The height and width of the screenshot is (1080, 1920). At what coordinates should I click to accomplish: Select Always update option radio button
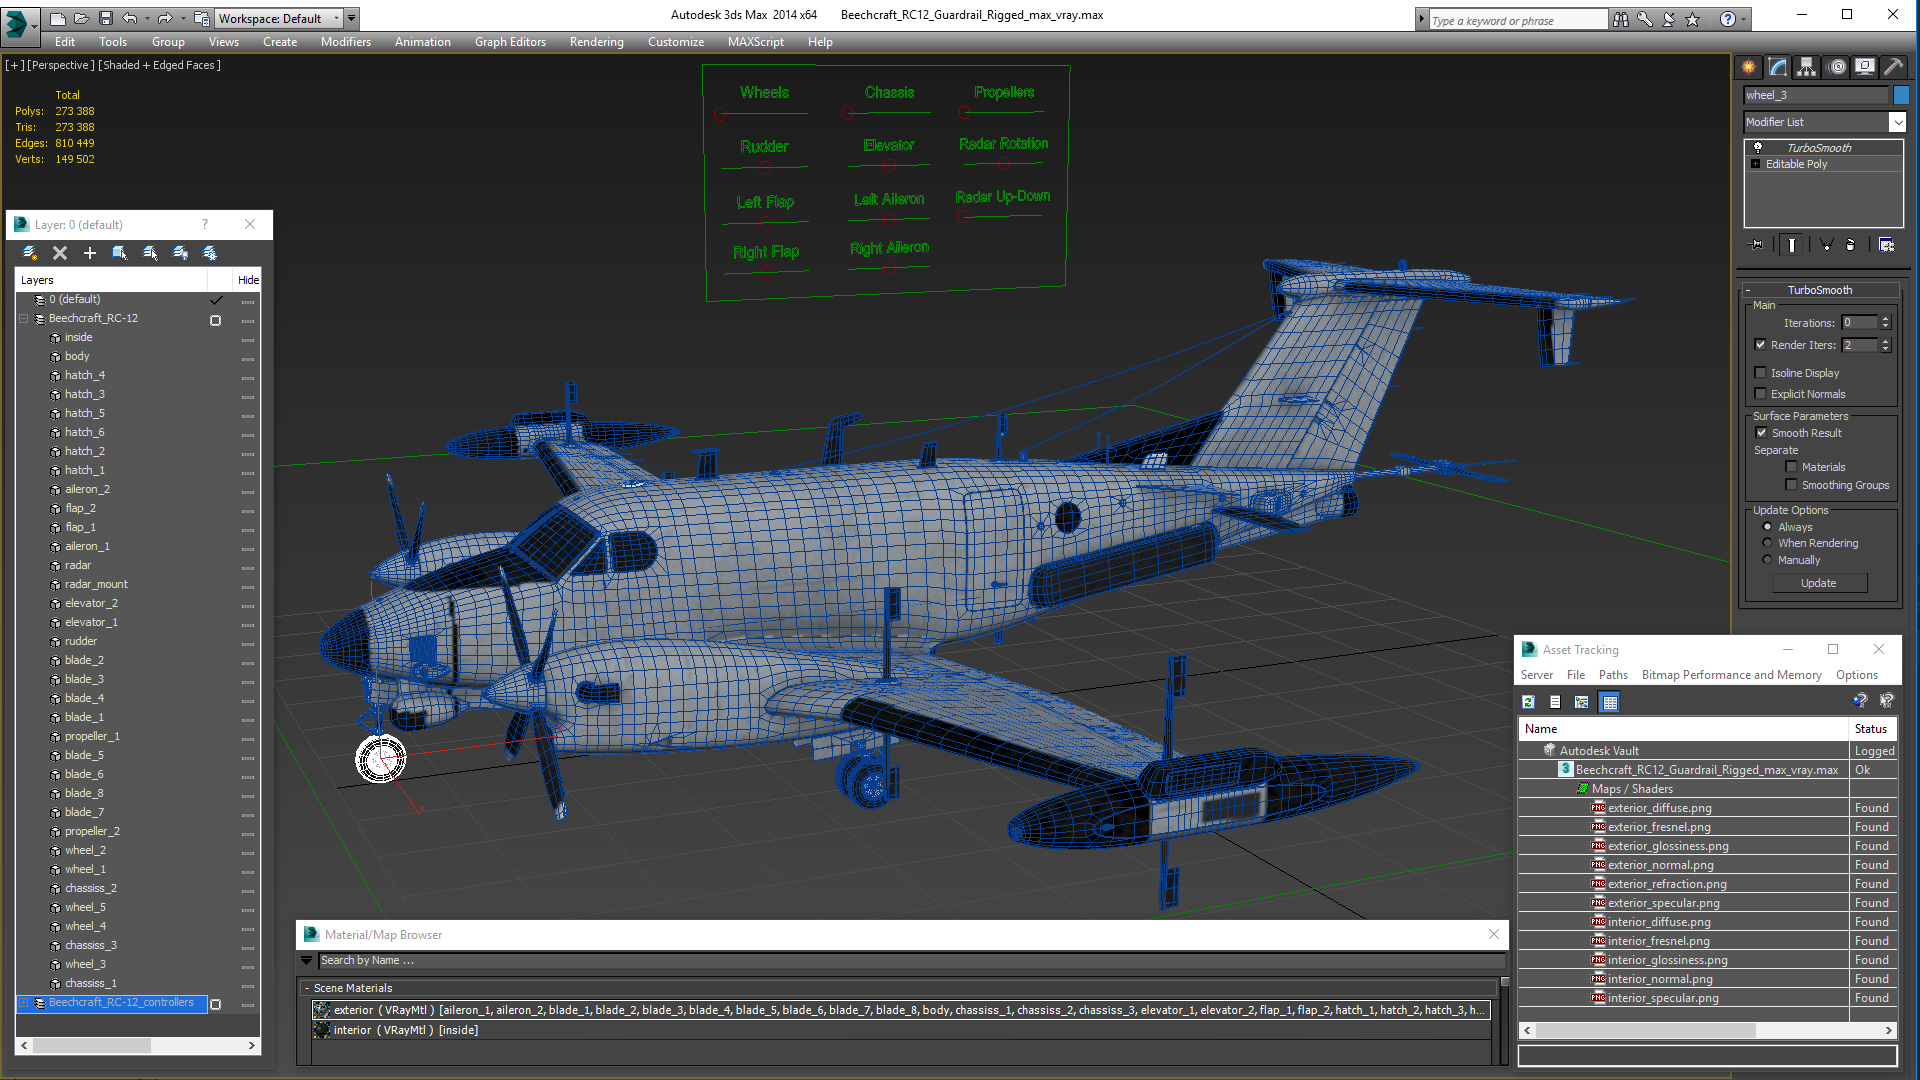[x=1767, y=527]
